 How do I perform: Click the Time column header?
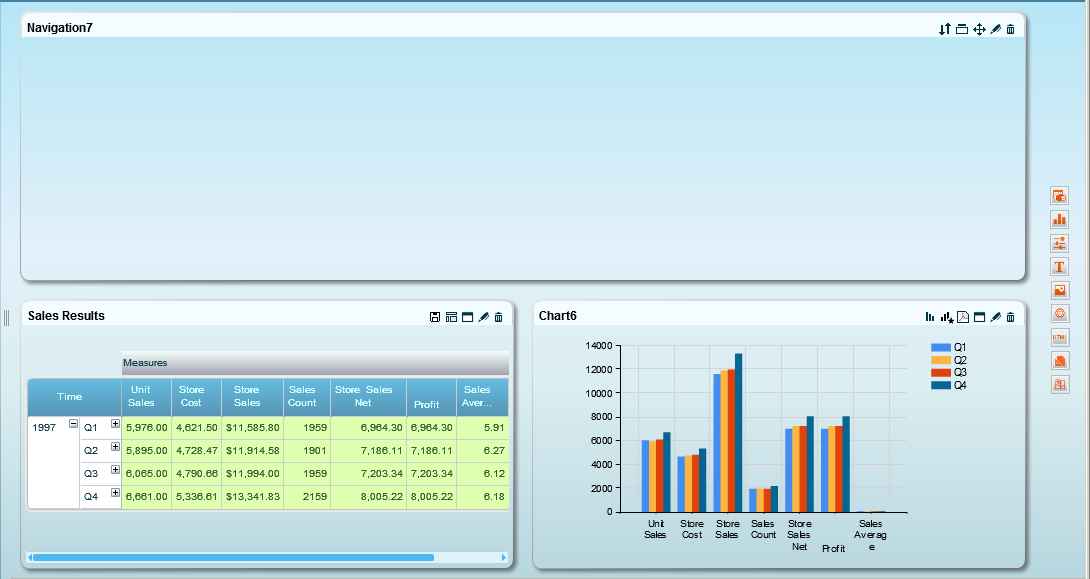click(x=70, y=397)
